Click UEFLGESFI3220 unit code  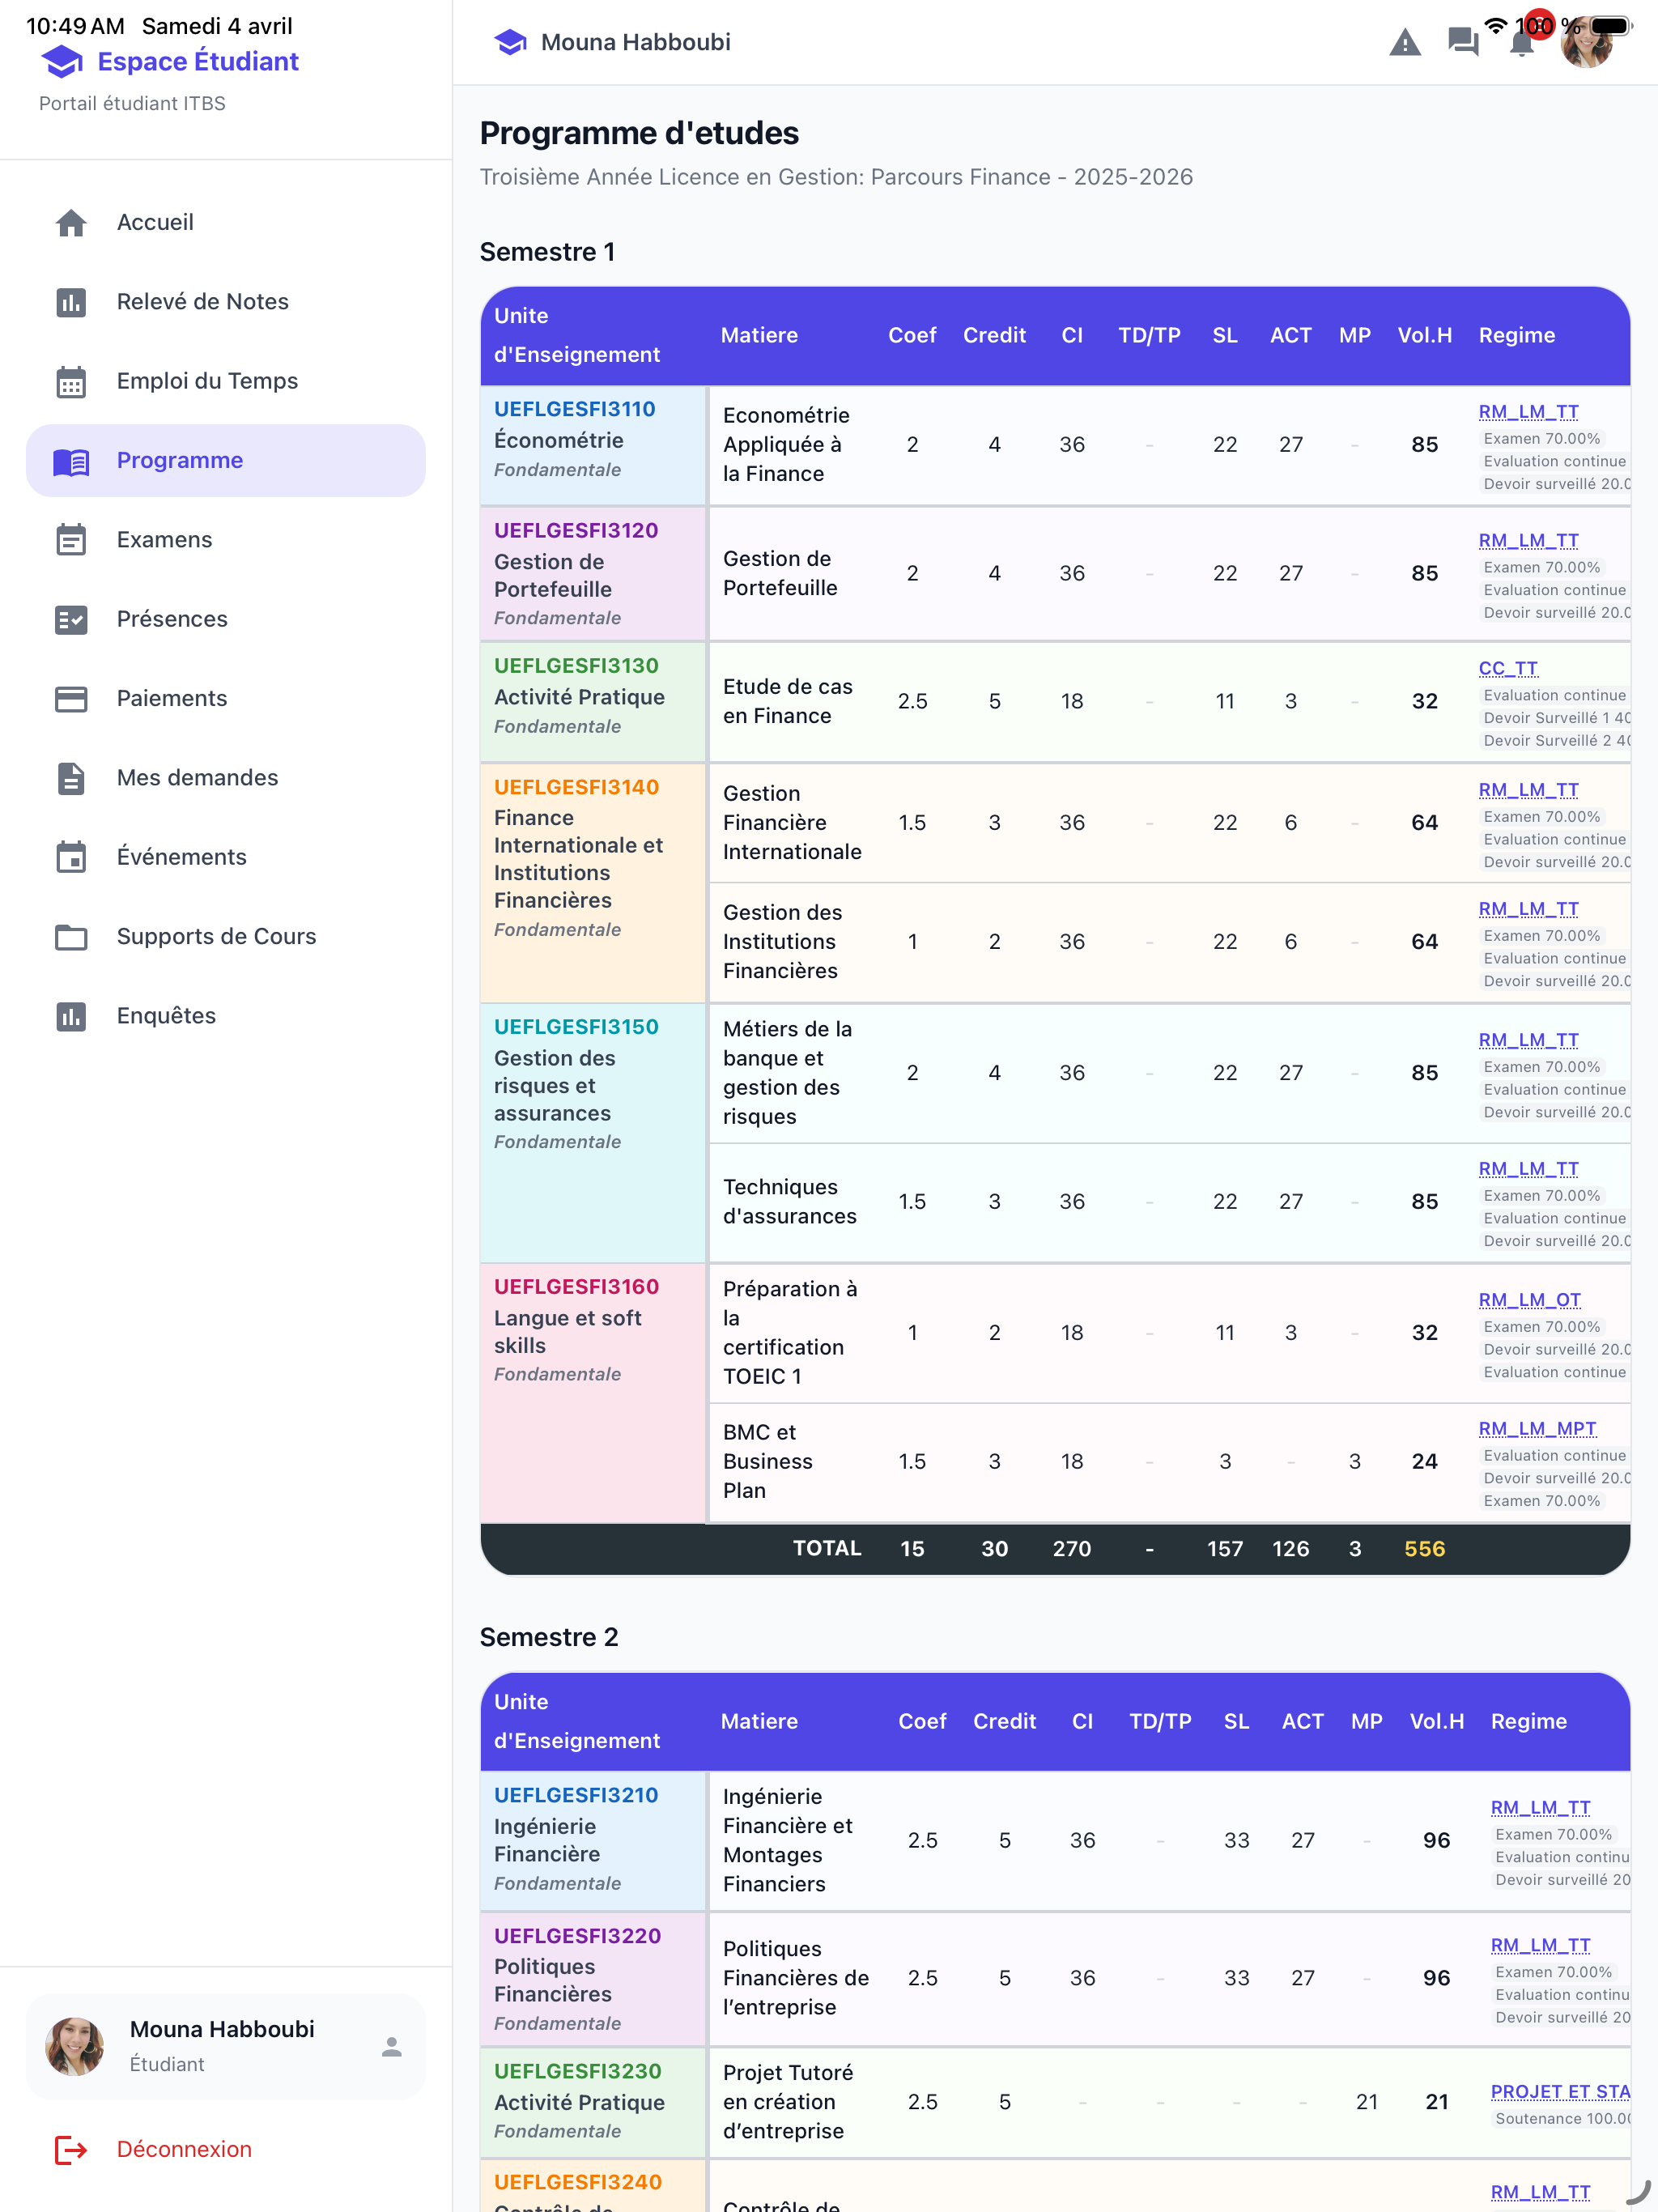point(577,1936)
